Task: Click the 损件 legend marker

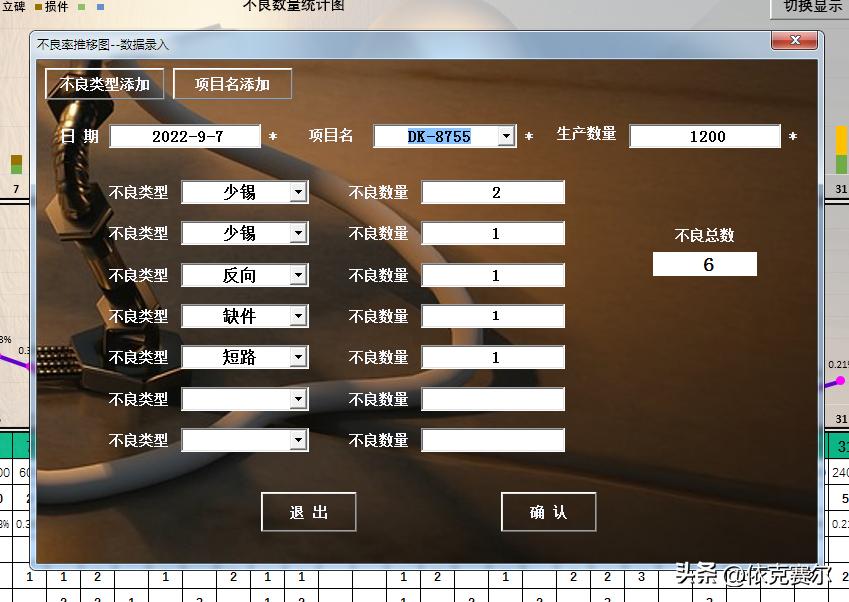Action: pos(36,6)
